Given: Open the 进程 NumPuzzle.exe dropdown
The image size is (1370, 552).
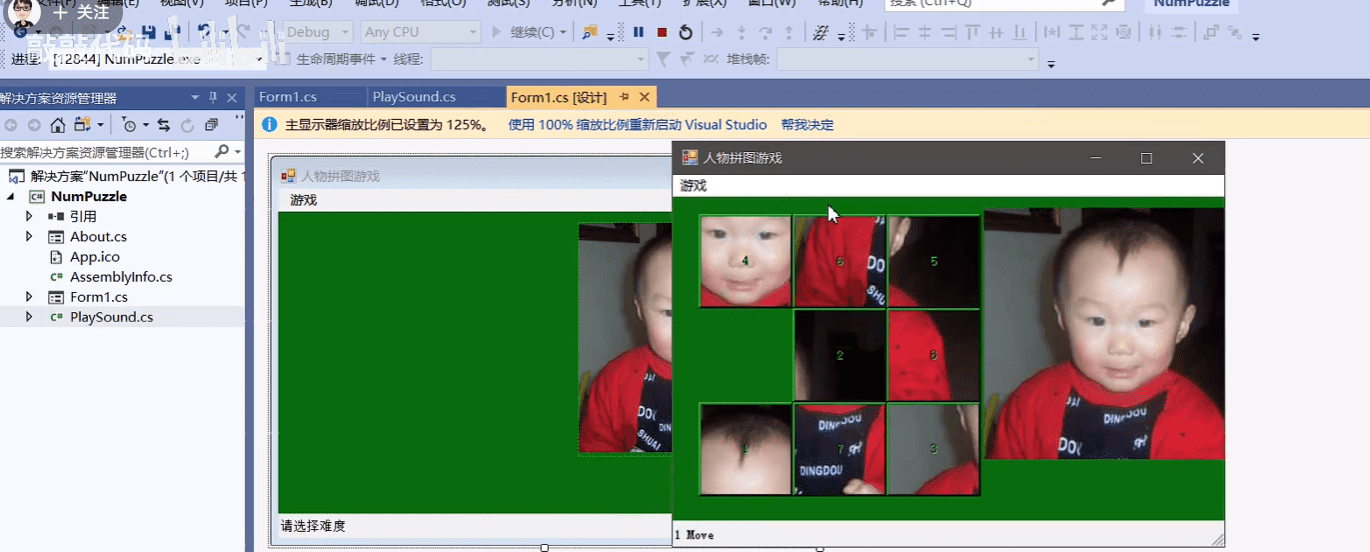Looking at the screenshot, I should (x=259, y=59).
